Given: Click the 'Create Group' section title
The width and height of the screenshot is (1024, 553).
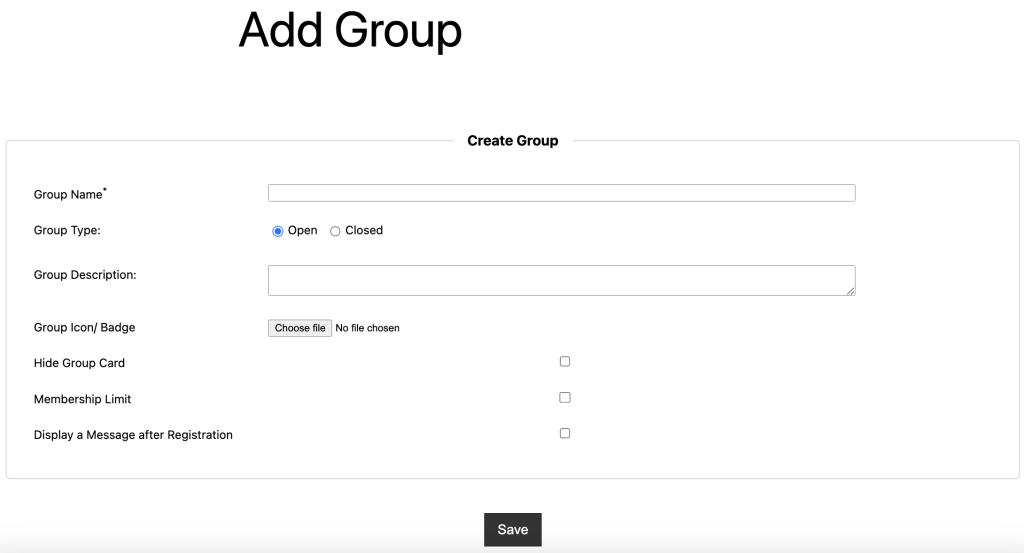Looking at the screenshot, I should click(512, 141).
